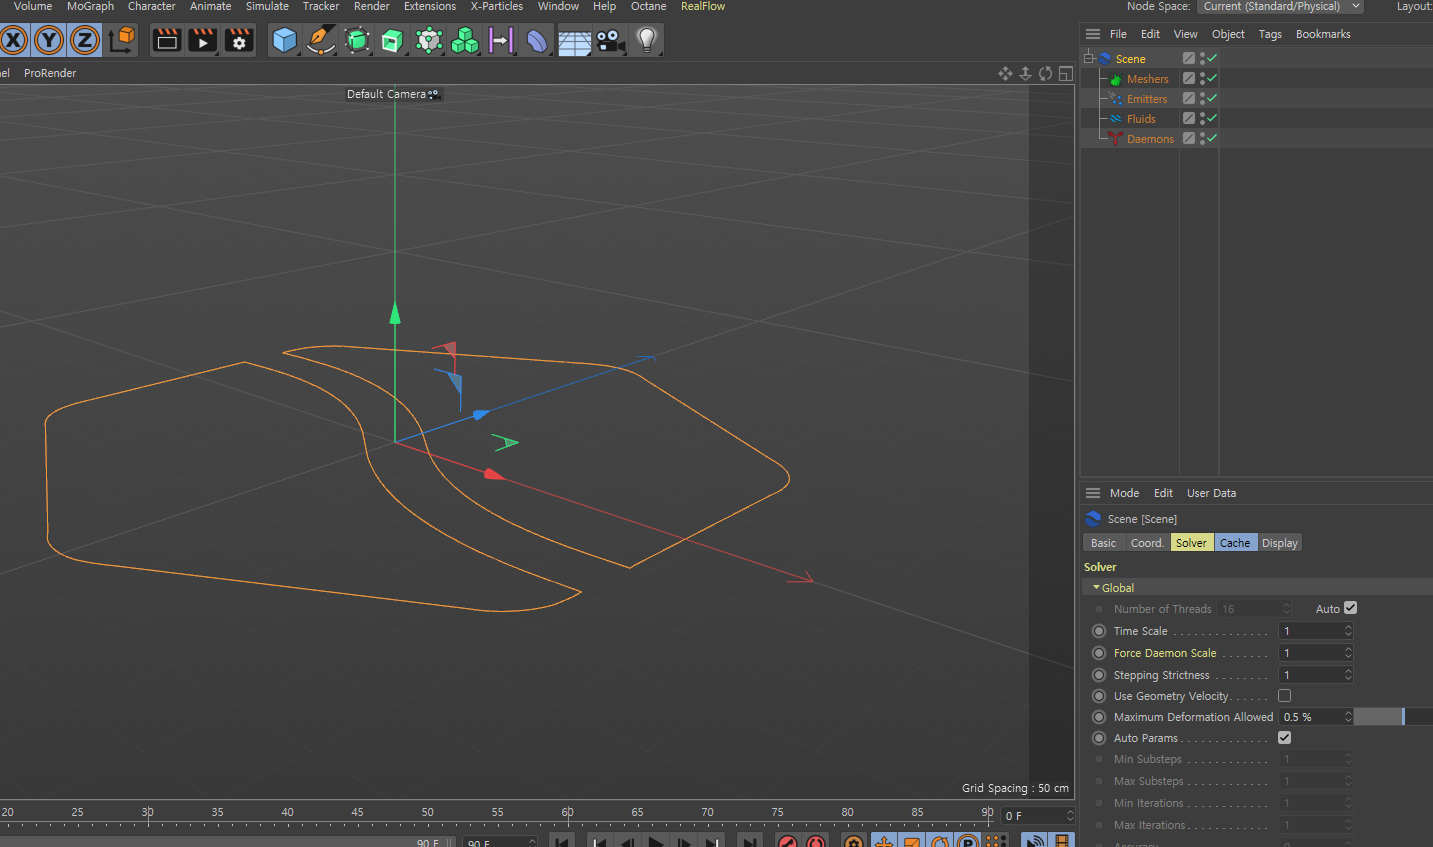This screenshot has width=1433, height=847.
Task: Open the Simulate menu
Action: coord(267,6)
